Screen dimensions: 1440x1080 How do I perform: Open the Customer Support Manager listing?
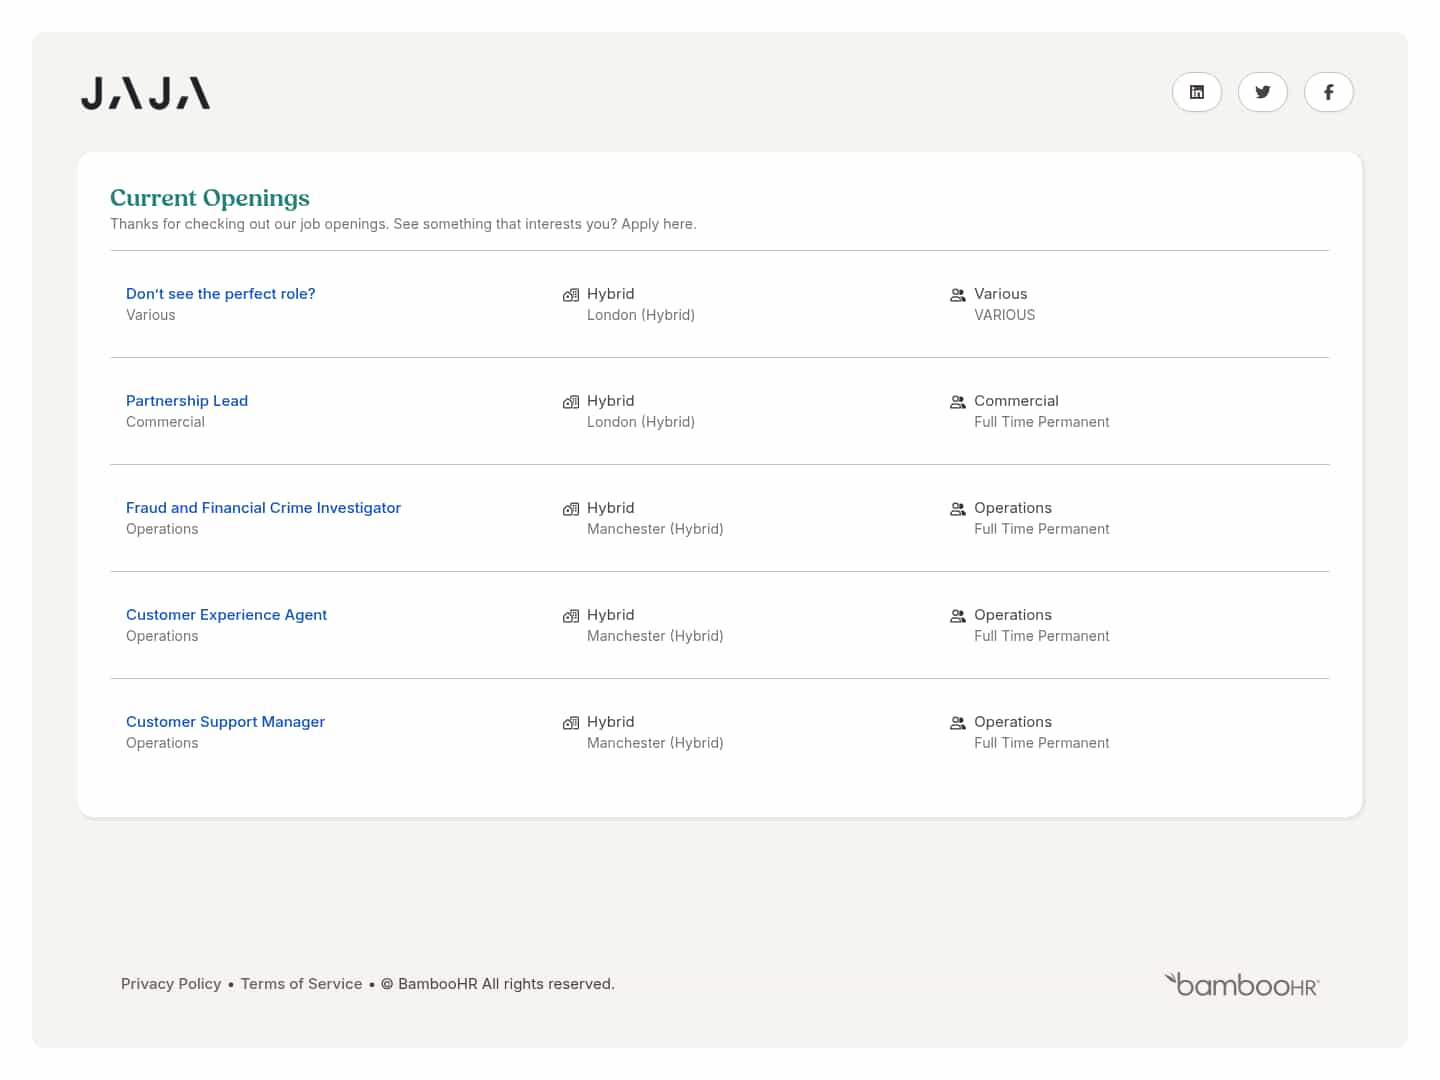225,721
